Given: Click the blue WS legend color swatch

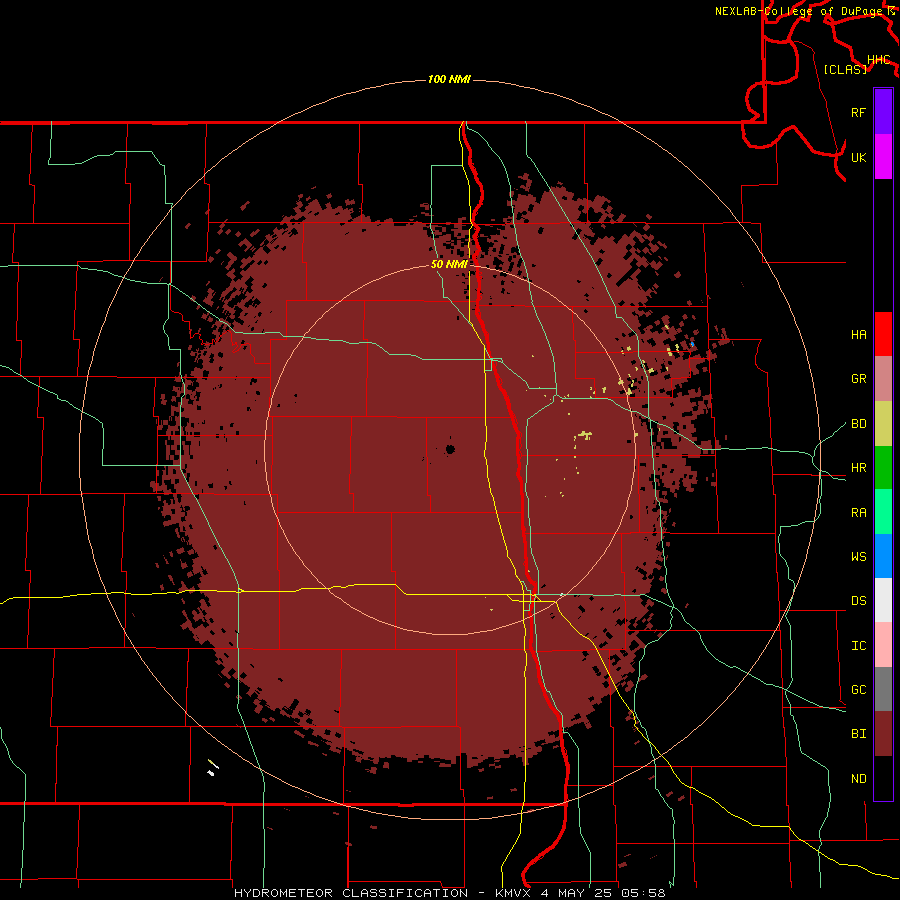Looking at the screenshot, I should tap(883, 556).
